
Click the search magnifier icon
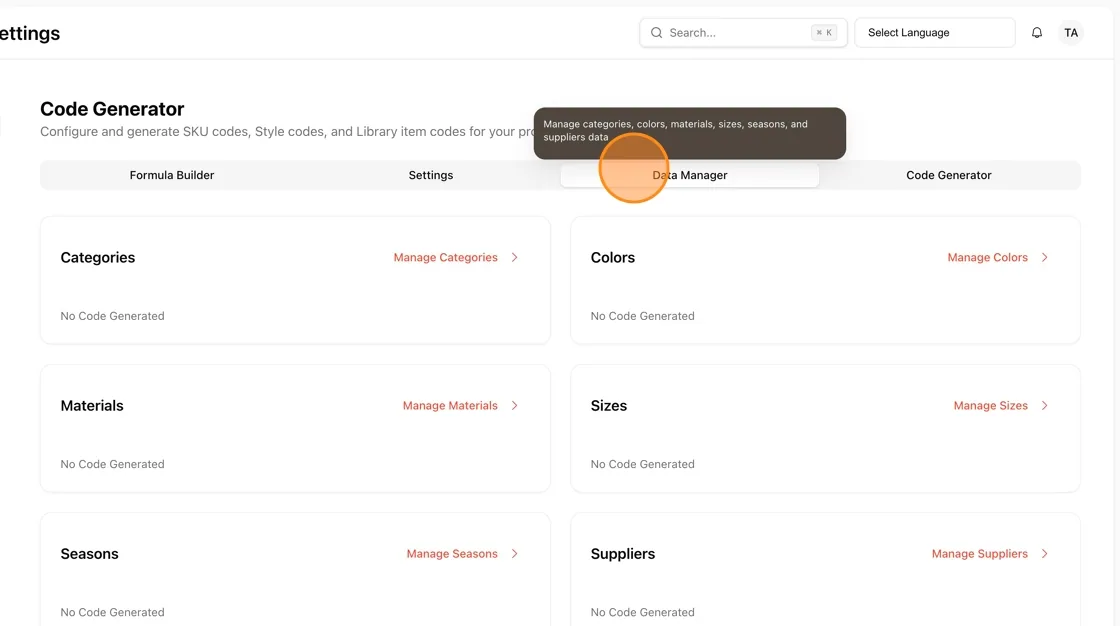pos(656,33)
